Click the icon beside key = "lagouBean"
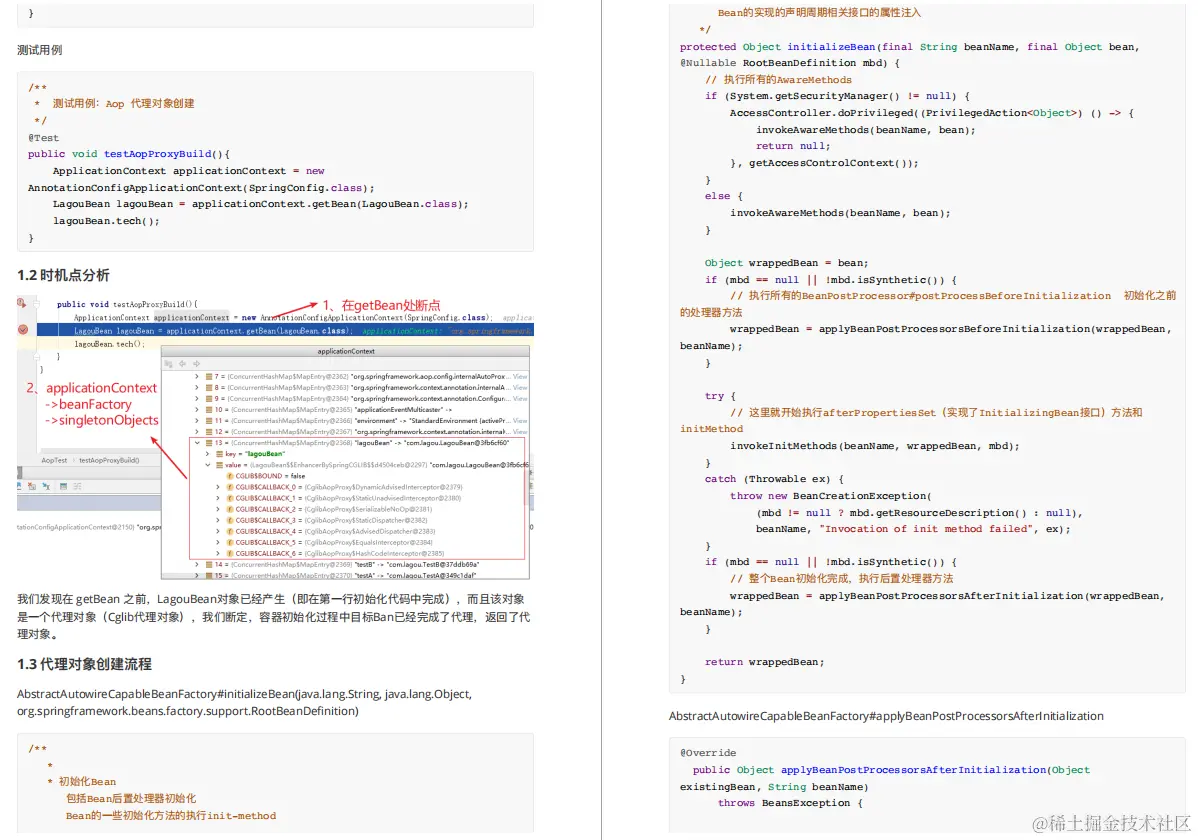 coord(219,454)
